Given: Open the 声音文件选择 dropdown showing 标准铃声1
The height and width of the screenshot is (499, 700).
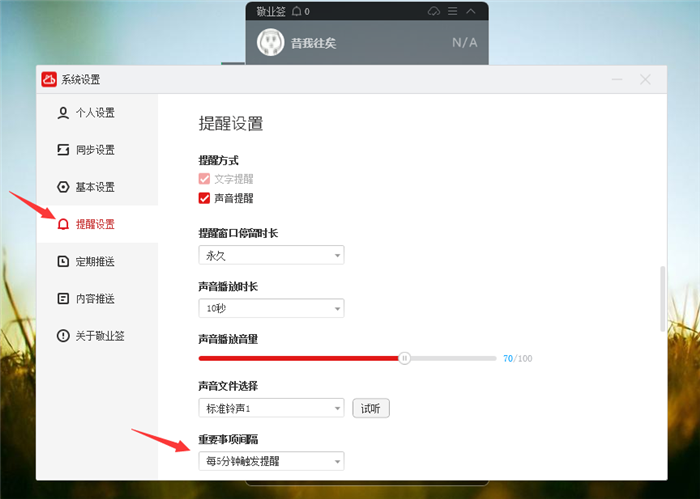Looking at the screenshot, I should tap(271, 408).
